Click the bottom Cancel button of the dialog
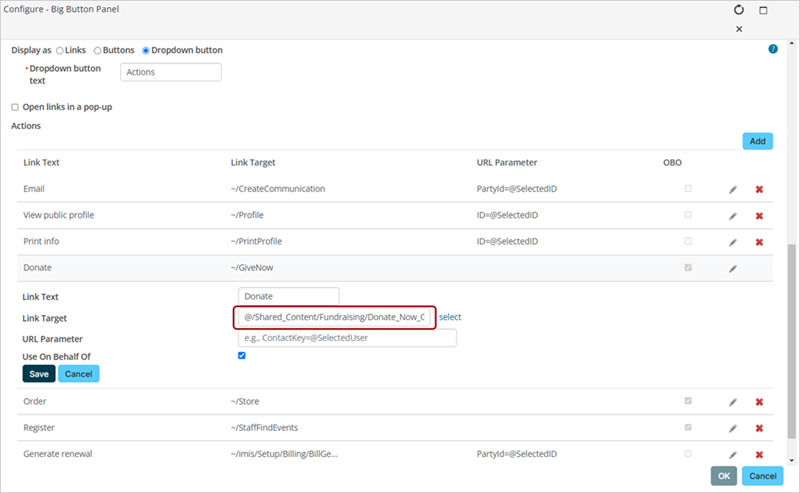The image size is (800, 493). [762, 476]
